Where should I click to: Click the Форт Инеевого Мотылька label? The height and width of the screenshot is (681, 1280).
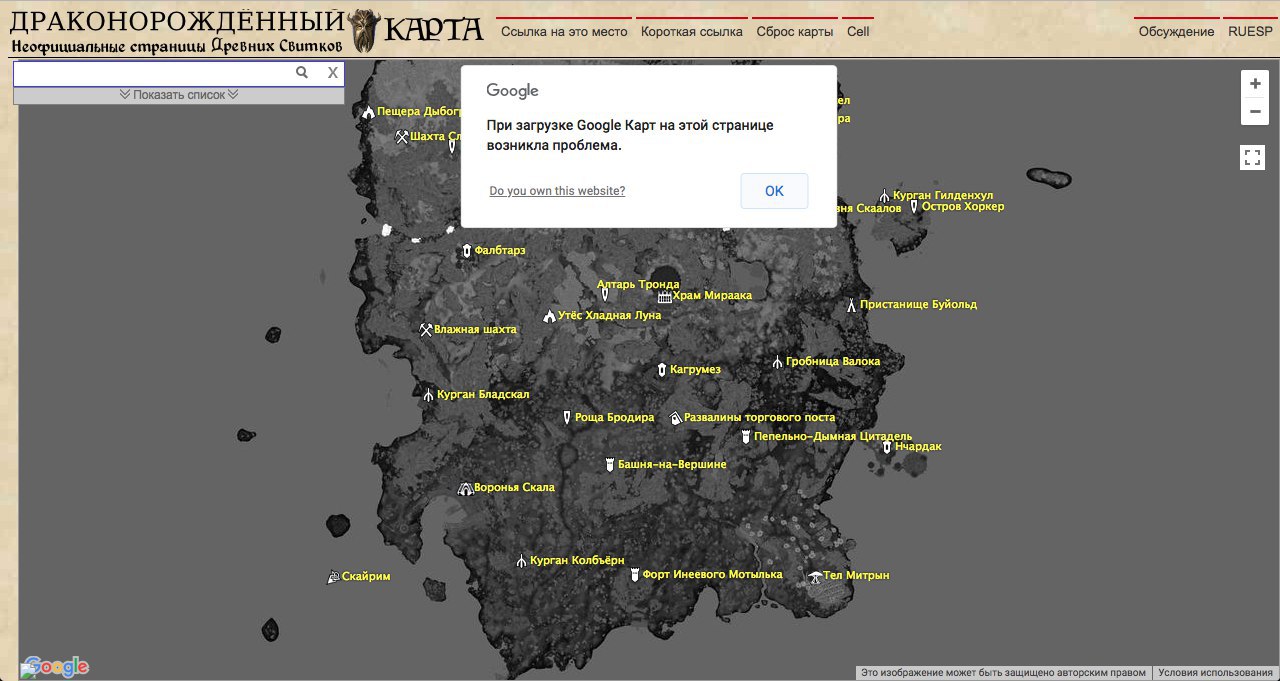712,575
